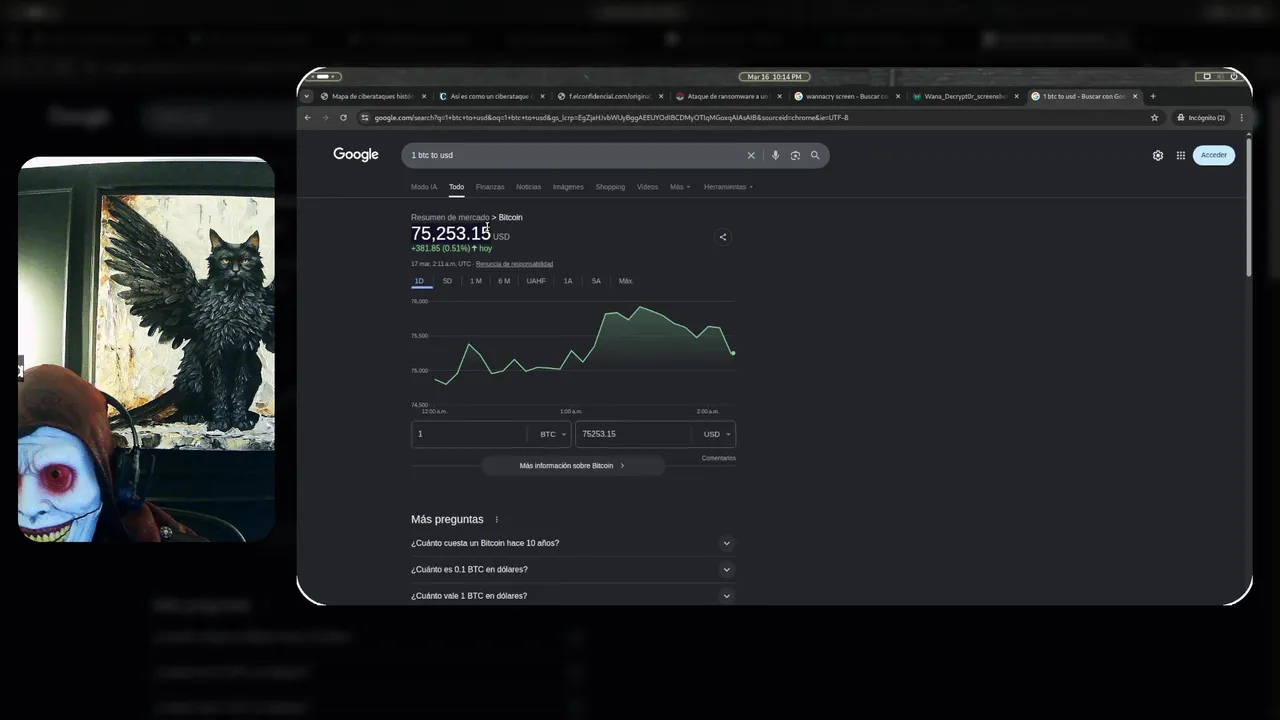This screenshot has height=720, width=1280.
Task: Open Google Lens image search icon
Action: 795,155
